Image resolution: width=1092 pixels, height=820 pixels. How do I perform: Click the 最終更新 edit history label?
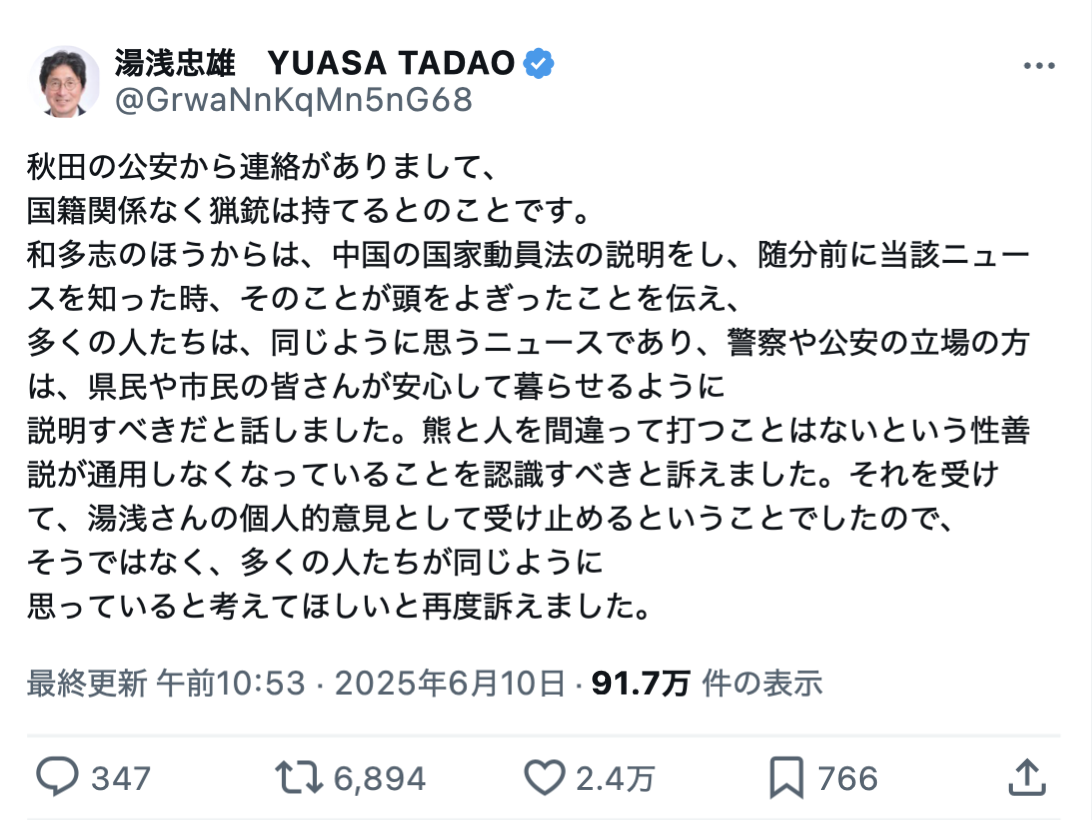87,683
